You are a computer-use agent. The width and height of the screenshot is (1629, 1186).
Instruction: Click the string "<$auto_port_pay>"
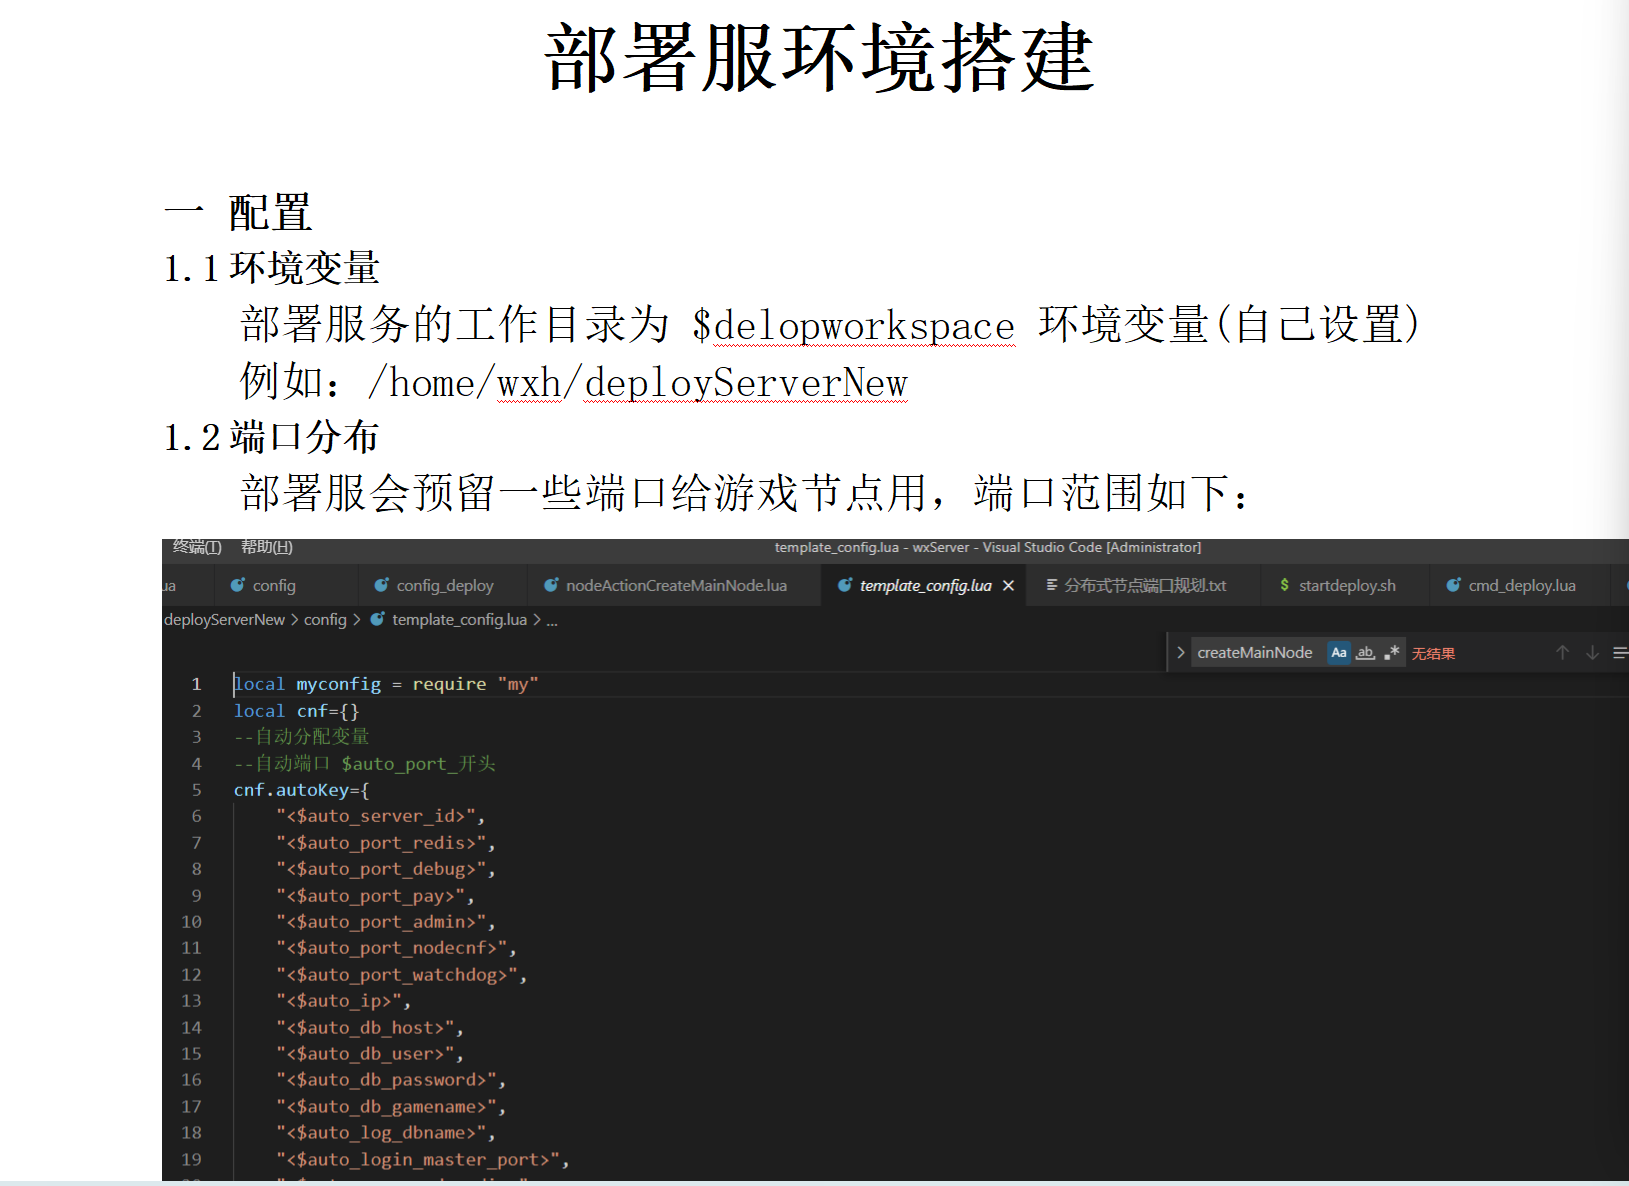(370, 896)
